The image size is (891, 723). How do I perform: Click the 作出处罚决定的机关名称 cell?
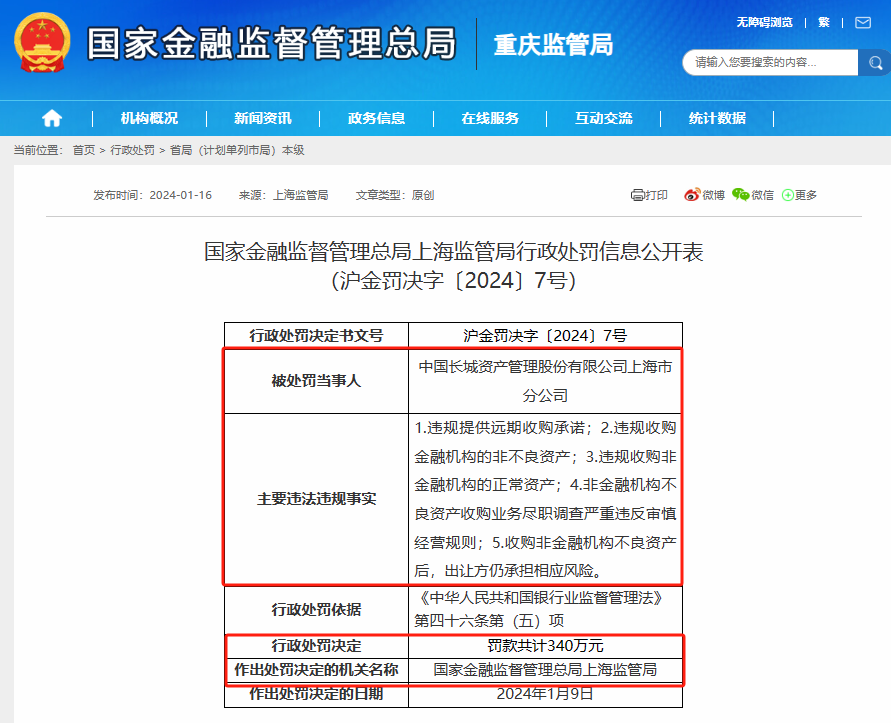pyautogui.click(x=317, y=670)
